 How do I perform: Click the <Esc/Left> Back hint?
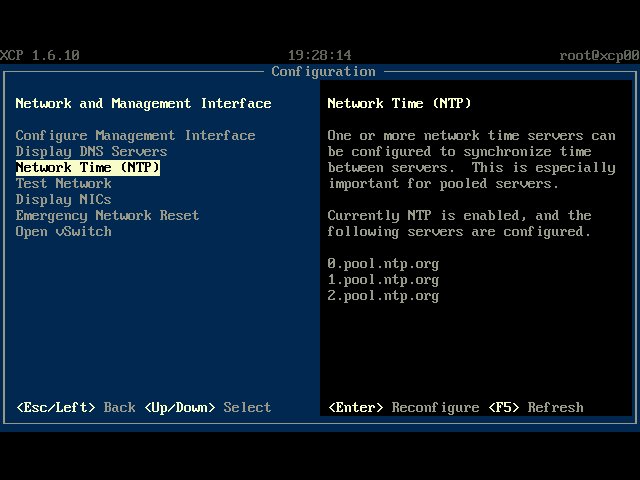pos(76,407)
